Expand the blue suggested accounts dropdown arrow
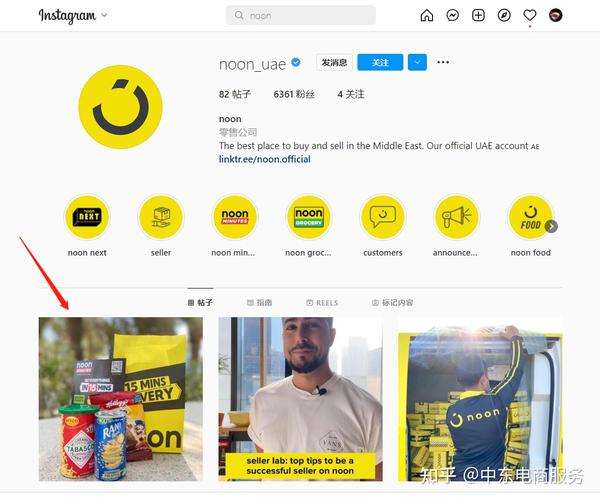This screenshot has width=600, height=501. (417, 62)
